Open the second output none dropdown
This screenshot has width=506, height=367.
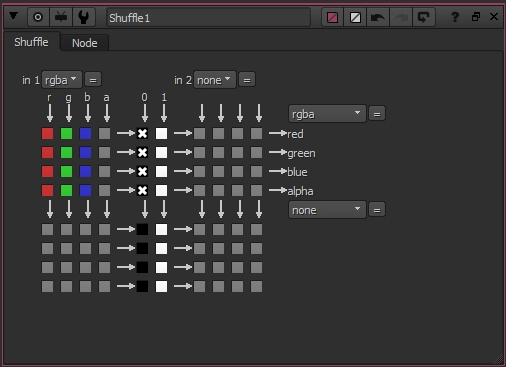click(327, 210)
